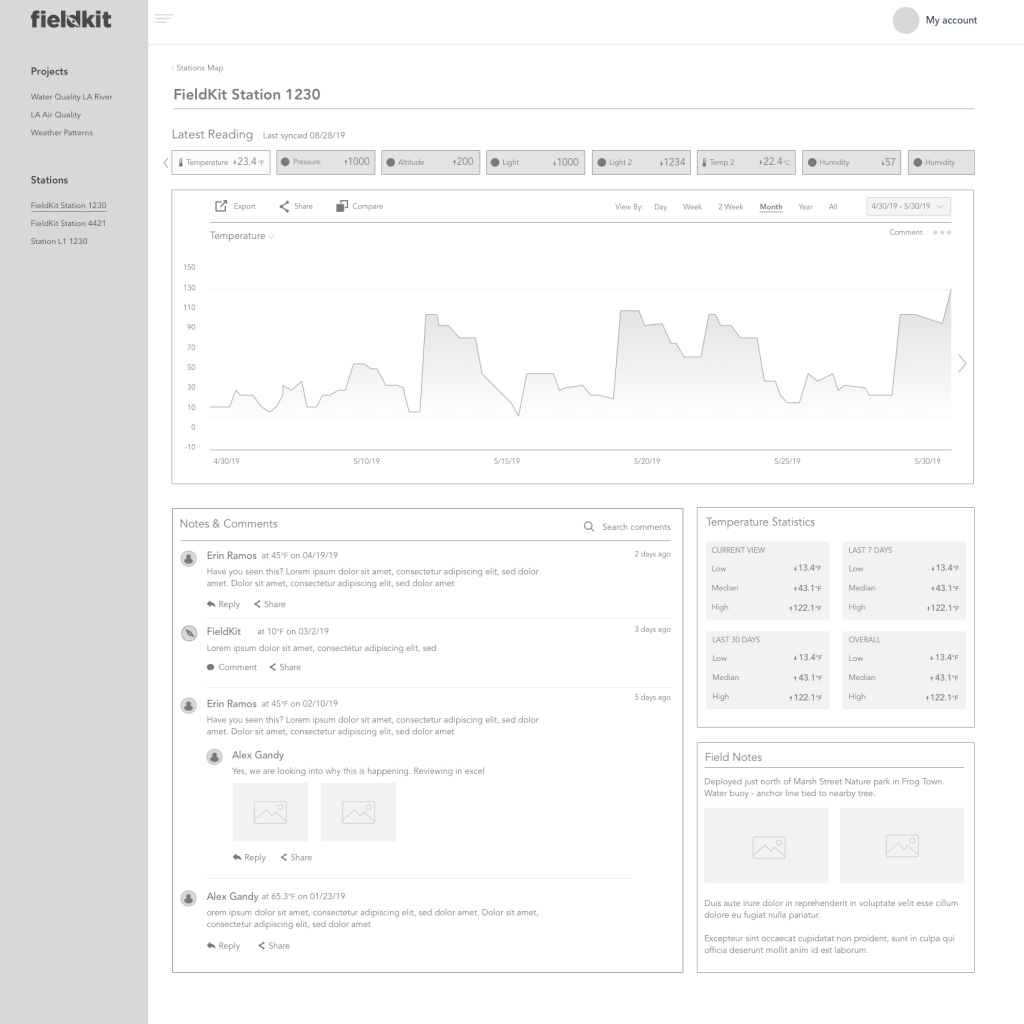Switch chart view to Week
The image size is (1024, 1024).
692,207
